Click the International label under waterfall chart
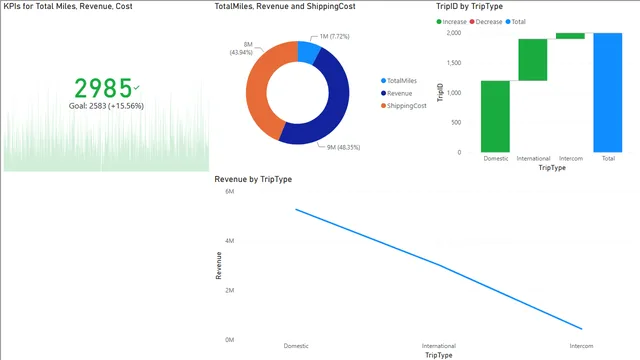 pos(533,158)
